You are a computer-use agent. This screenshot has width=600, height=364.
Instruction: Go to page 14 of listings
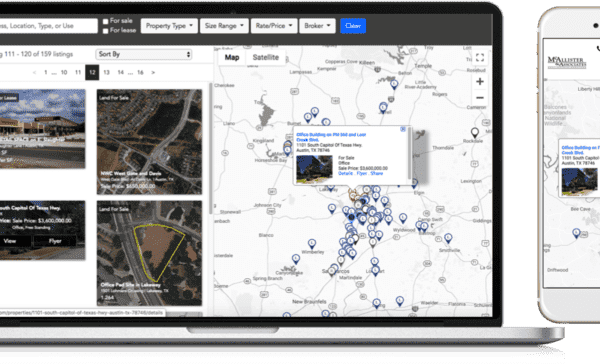(x=121, y=72)
